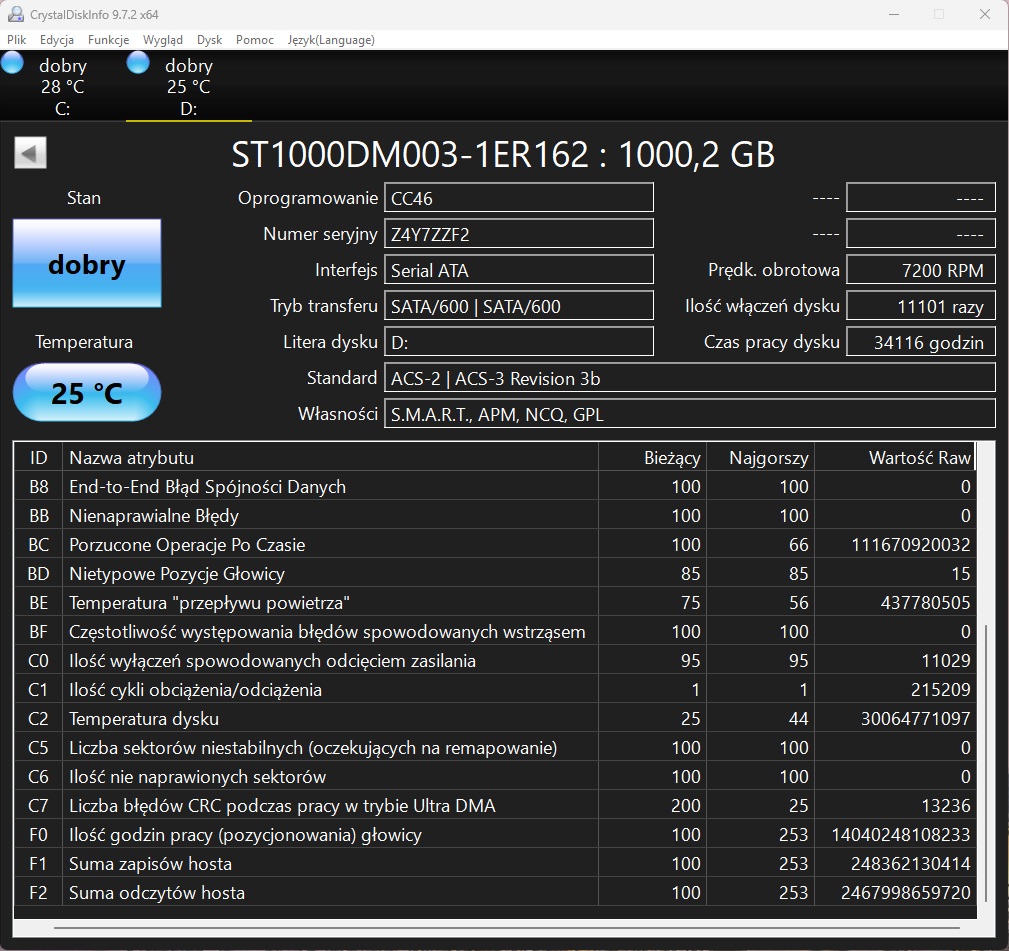Click the previous disk arrow button
1009x951 pixels.
30,153
